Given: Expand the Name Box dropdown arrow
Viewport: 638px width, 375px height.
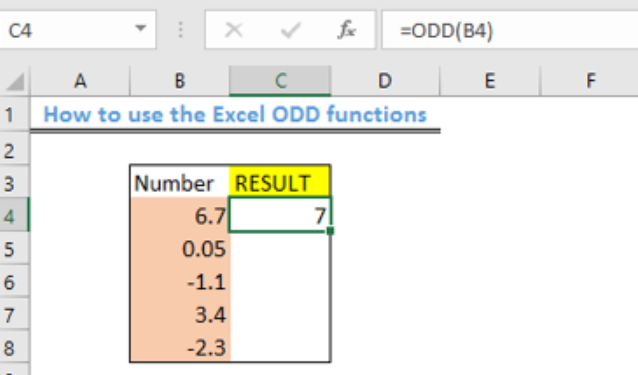Looking at the screenshot, I should [141, 28].
